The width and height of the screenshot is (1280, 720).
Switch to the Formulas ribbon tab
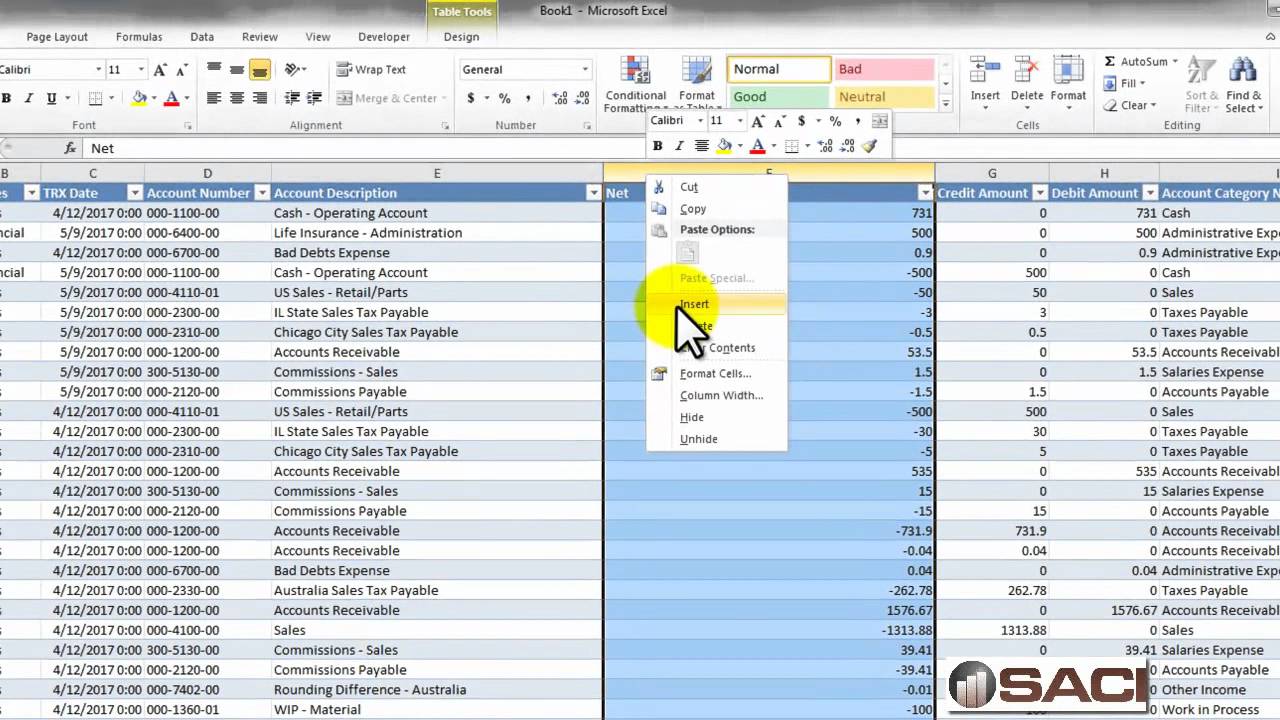pyautogui.click(x=139, y=37)
